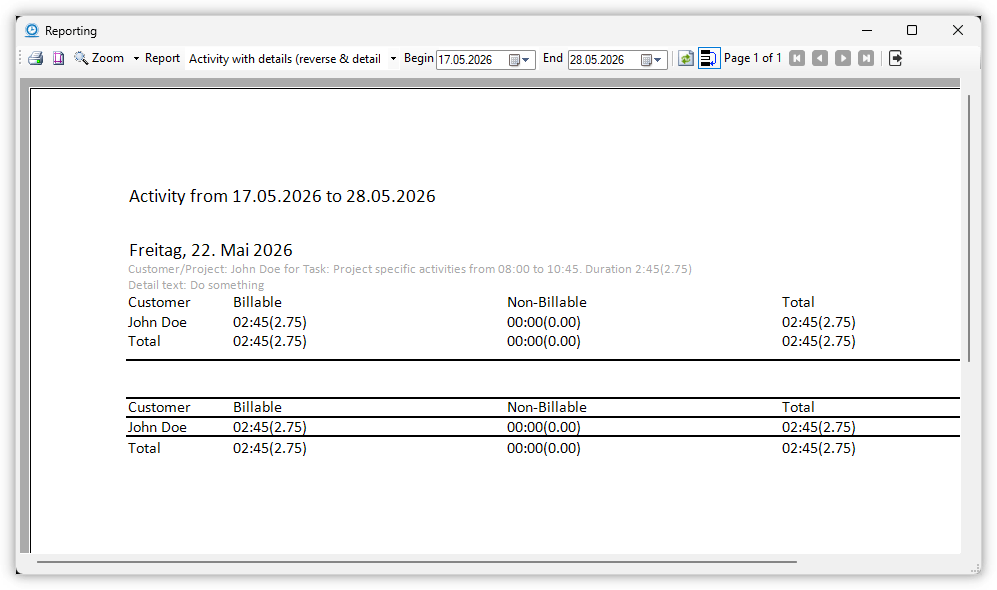The image size is (997, 590).
Task: Toggle the details view icon beside refresh
Action: (709, 58)
